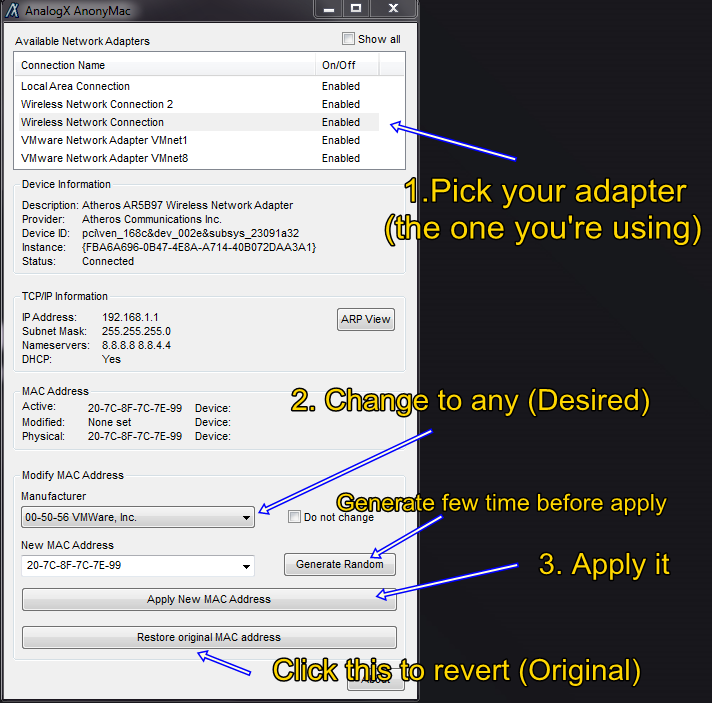This screenshot has height=703, width=712.
Task: Click the subnet mask value 255.255.255.0
Action: tap(136, 331)
